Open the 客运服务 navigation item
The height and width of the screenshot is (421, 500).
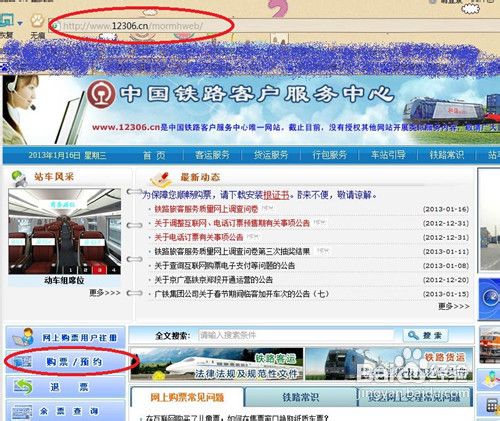pos(212,155)
